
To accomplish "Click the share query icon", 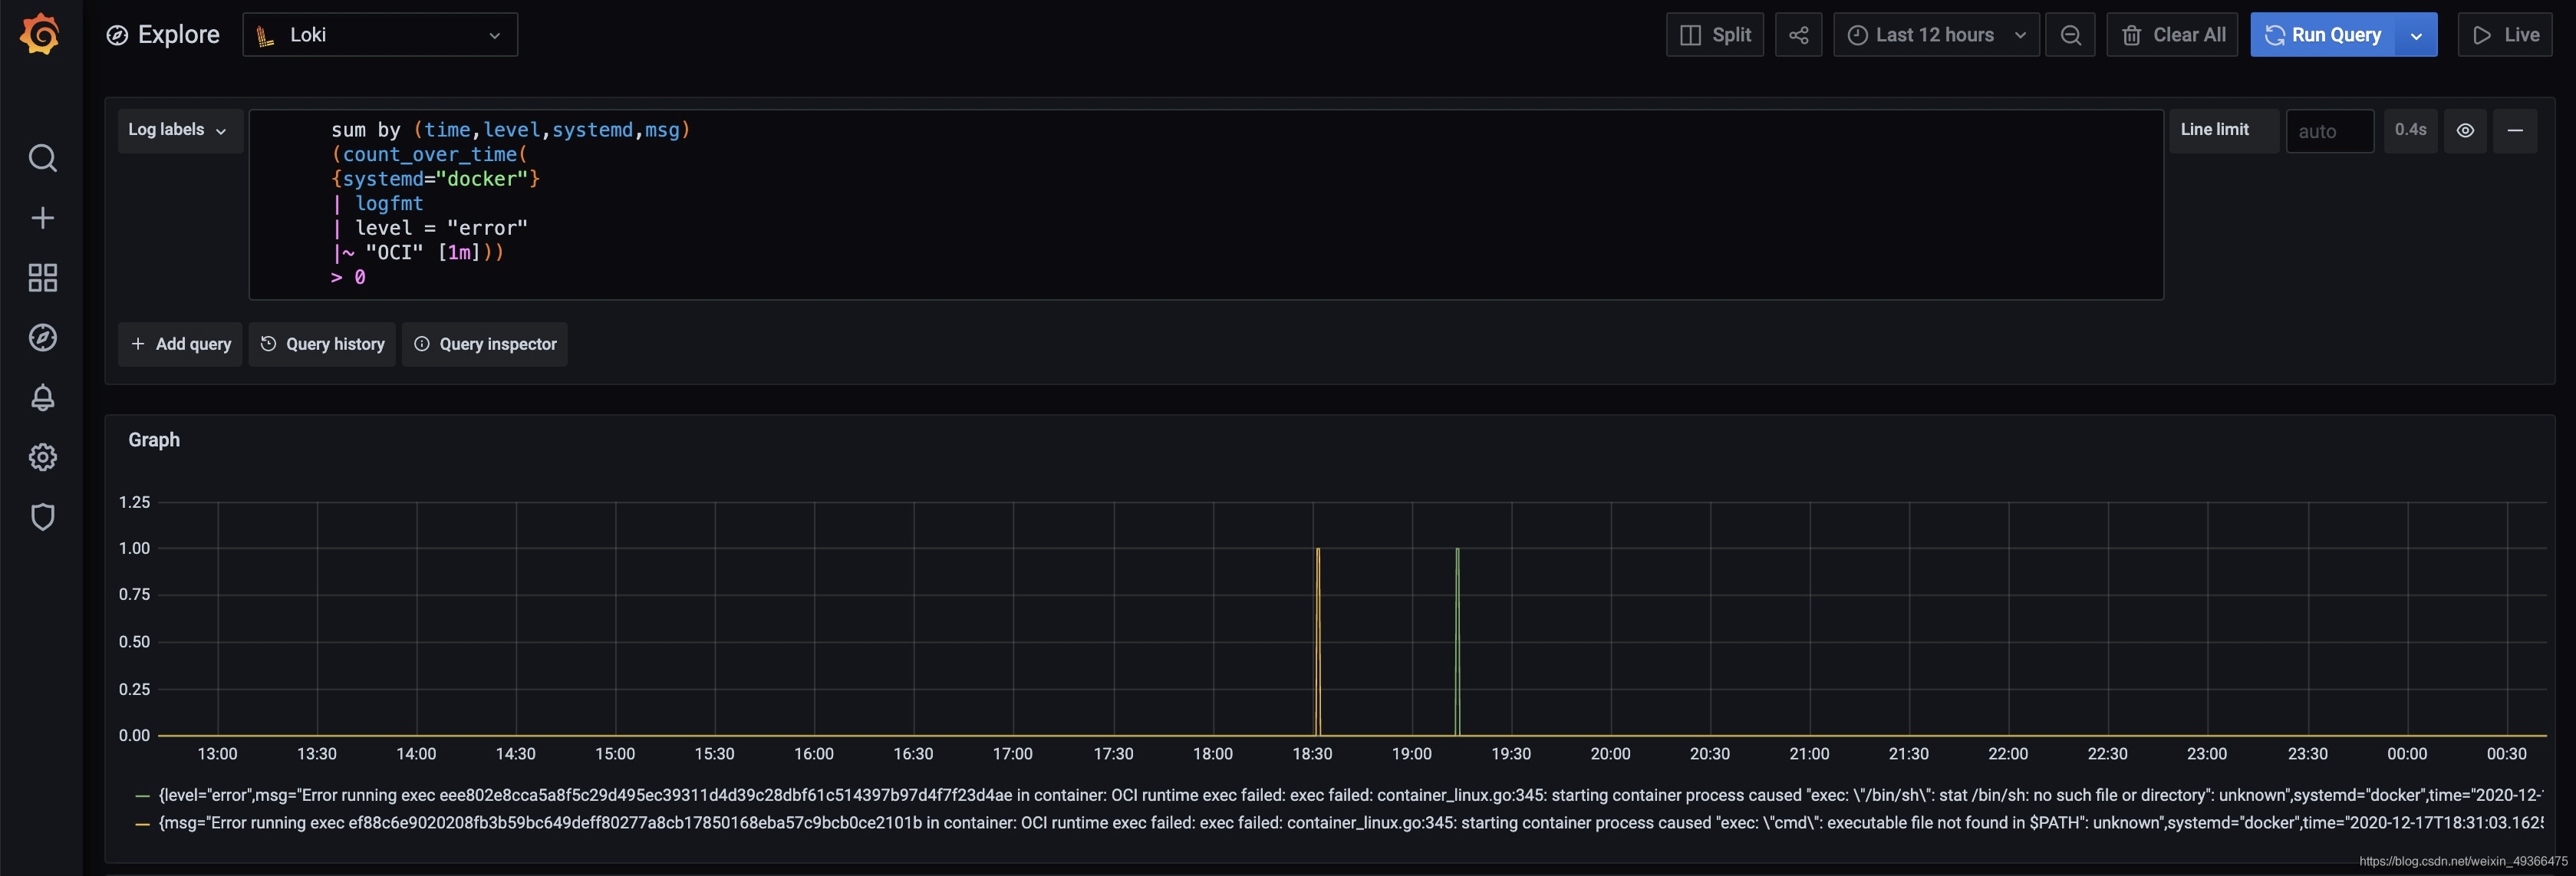I will tap(1798, 35).
